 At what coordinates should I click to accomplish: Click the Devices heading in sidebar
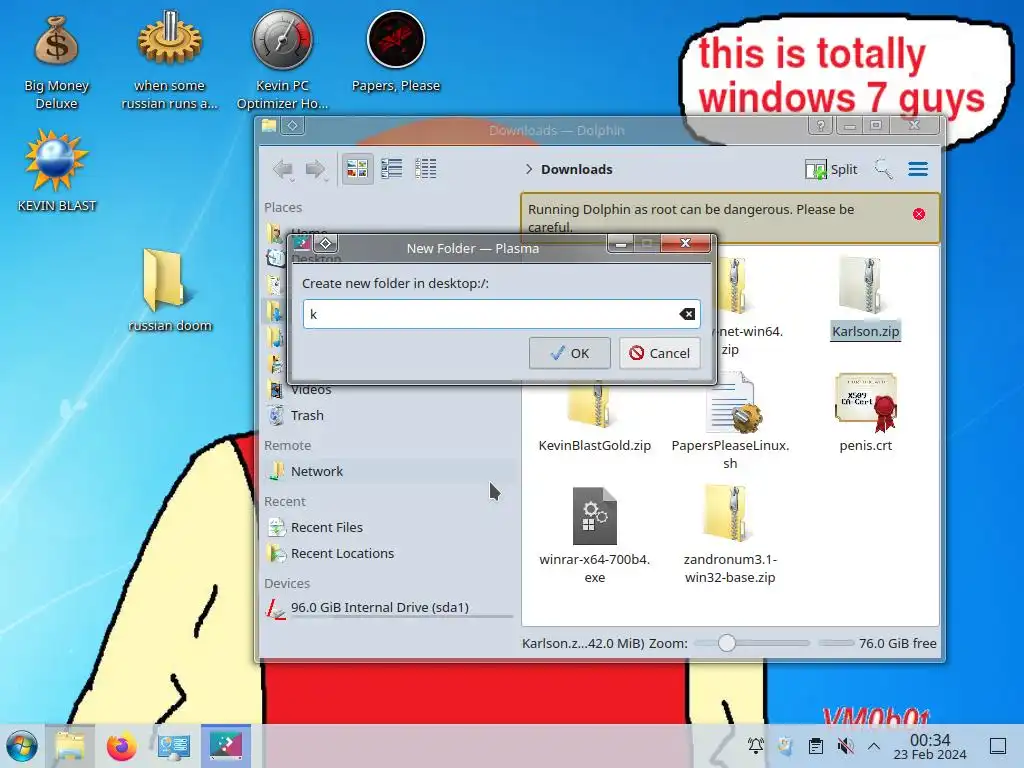[287, 583]
